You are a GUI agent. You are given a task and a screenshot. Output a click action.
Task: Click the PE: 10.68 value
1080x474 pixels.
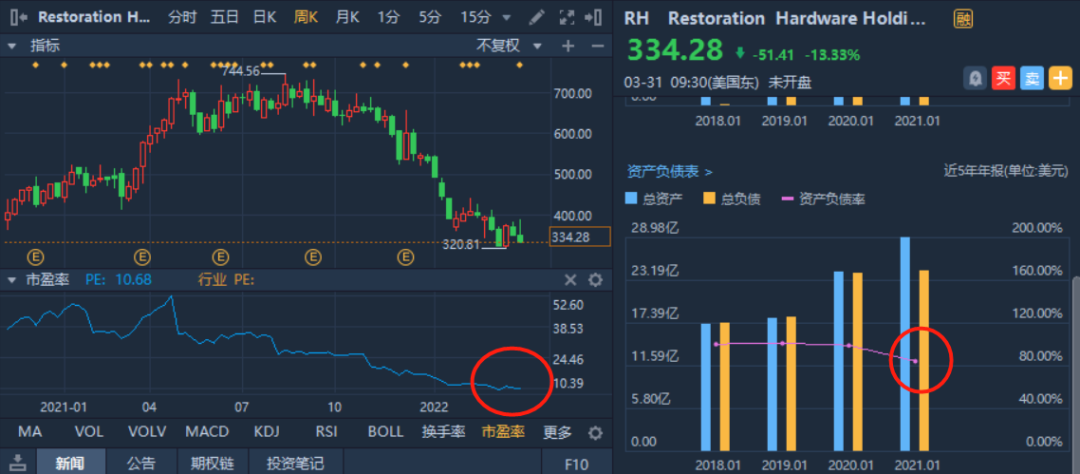(x=118, y=280)
